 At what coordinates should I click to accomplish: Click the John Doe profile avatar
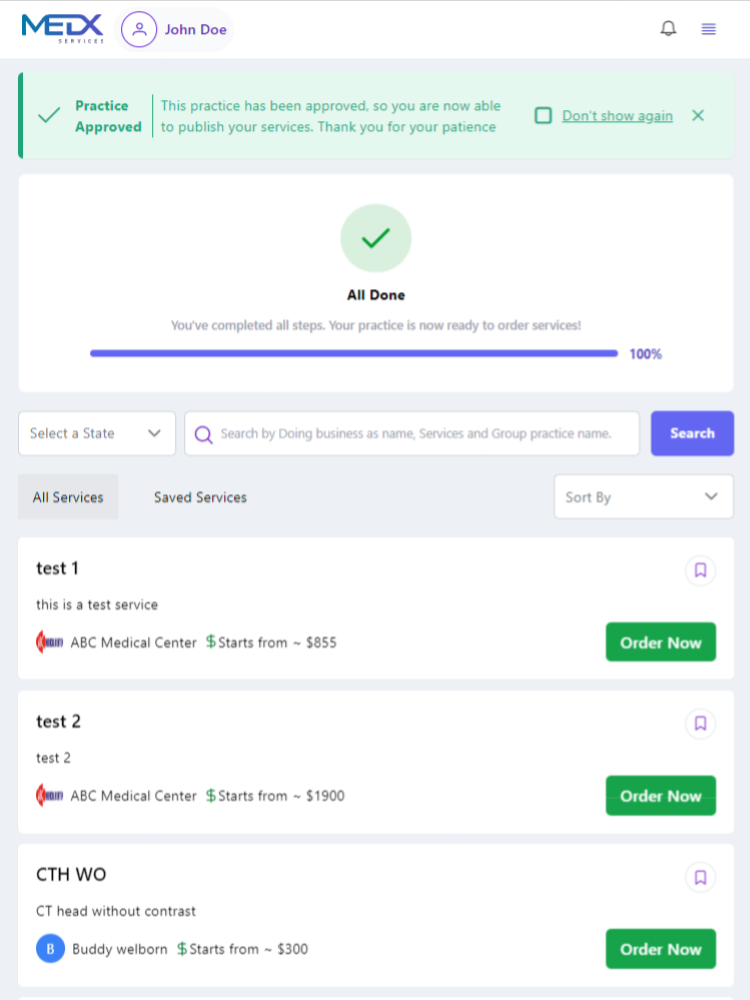[139, 29]
